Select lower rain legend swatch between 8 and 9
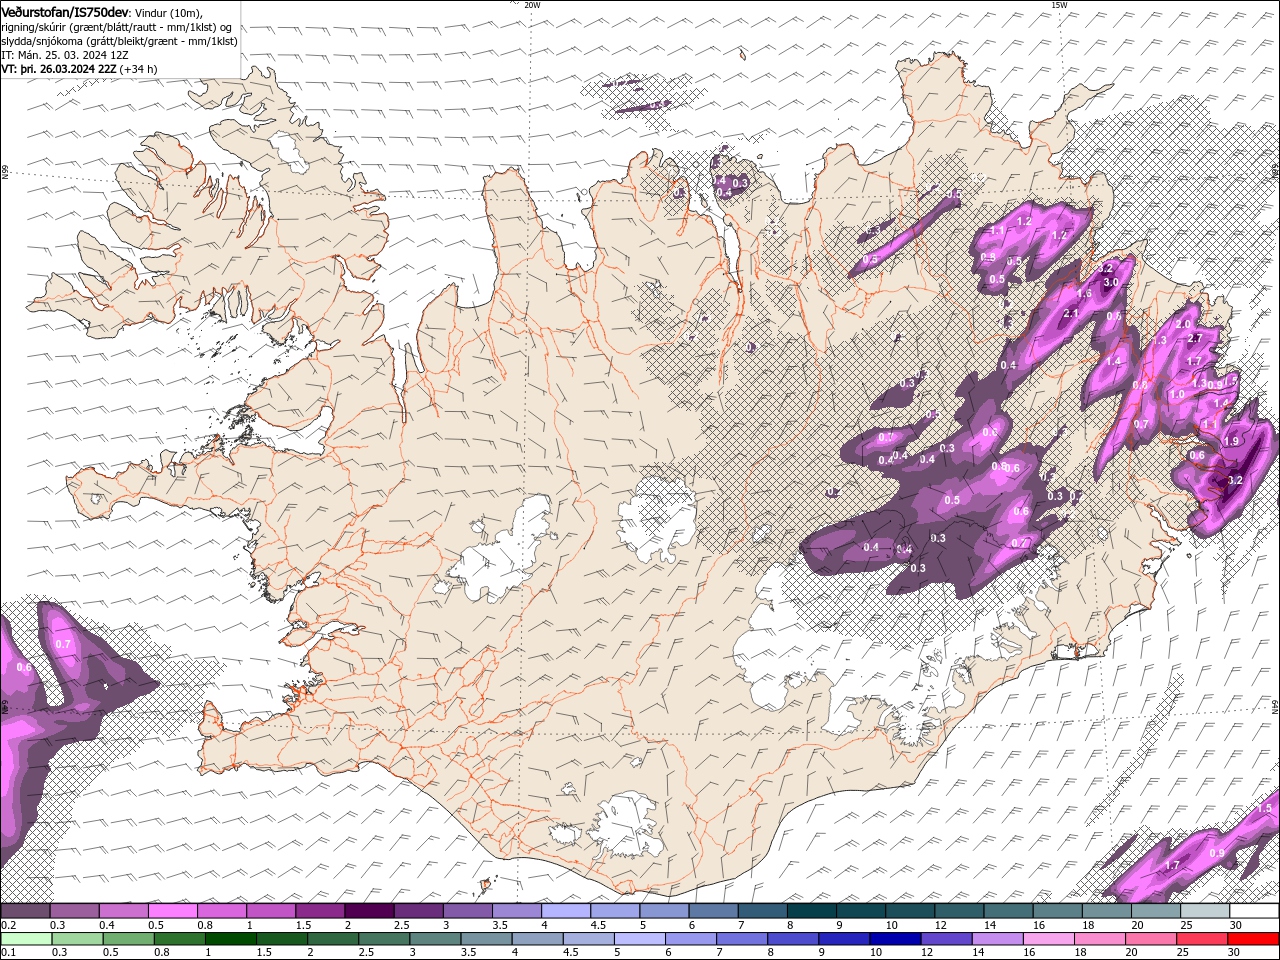This screenshot has height=960, width=1280. 793,939
